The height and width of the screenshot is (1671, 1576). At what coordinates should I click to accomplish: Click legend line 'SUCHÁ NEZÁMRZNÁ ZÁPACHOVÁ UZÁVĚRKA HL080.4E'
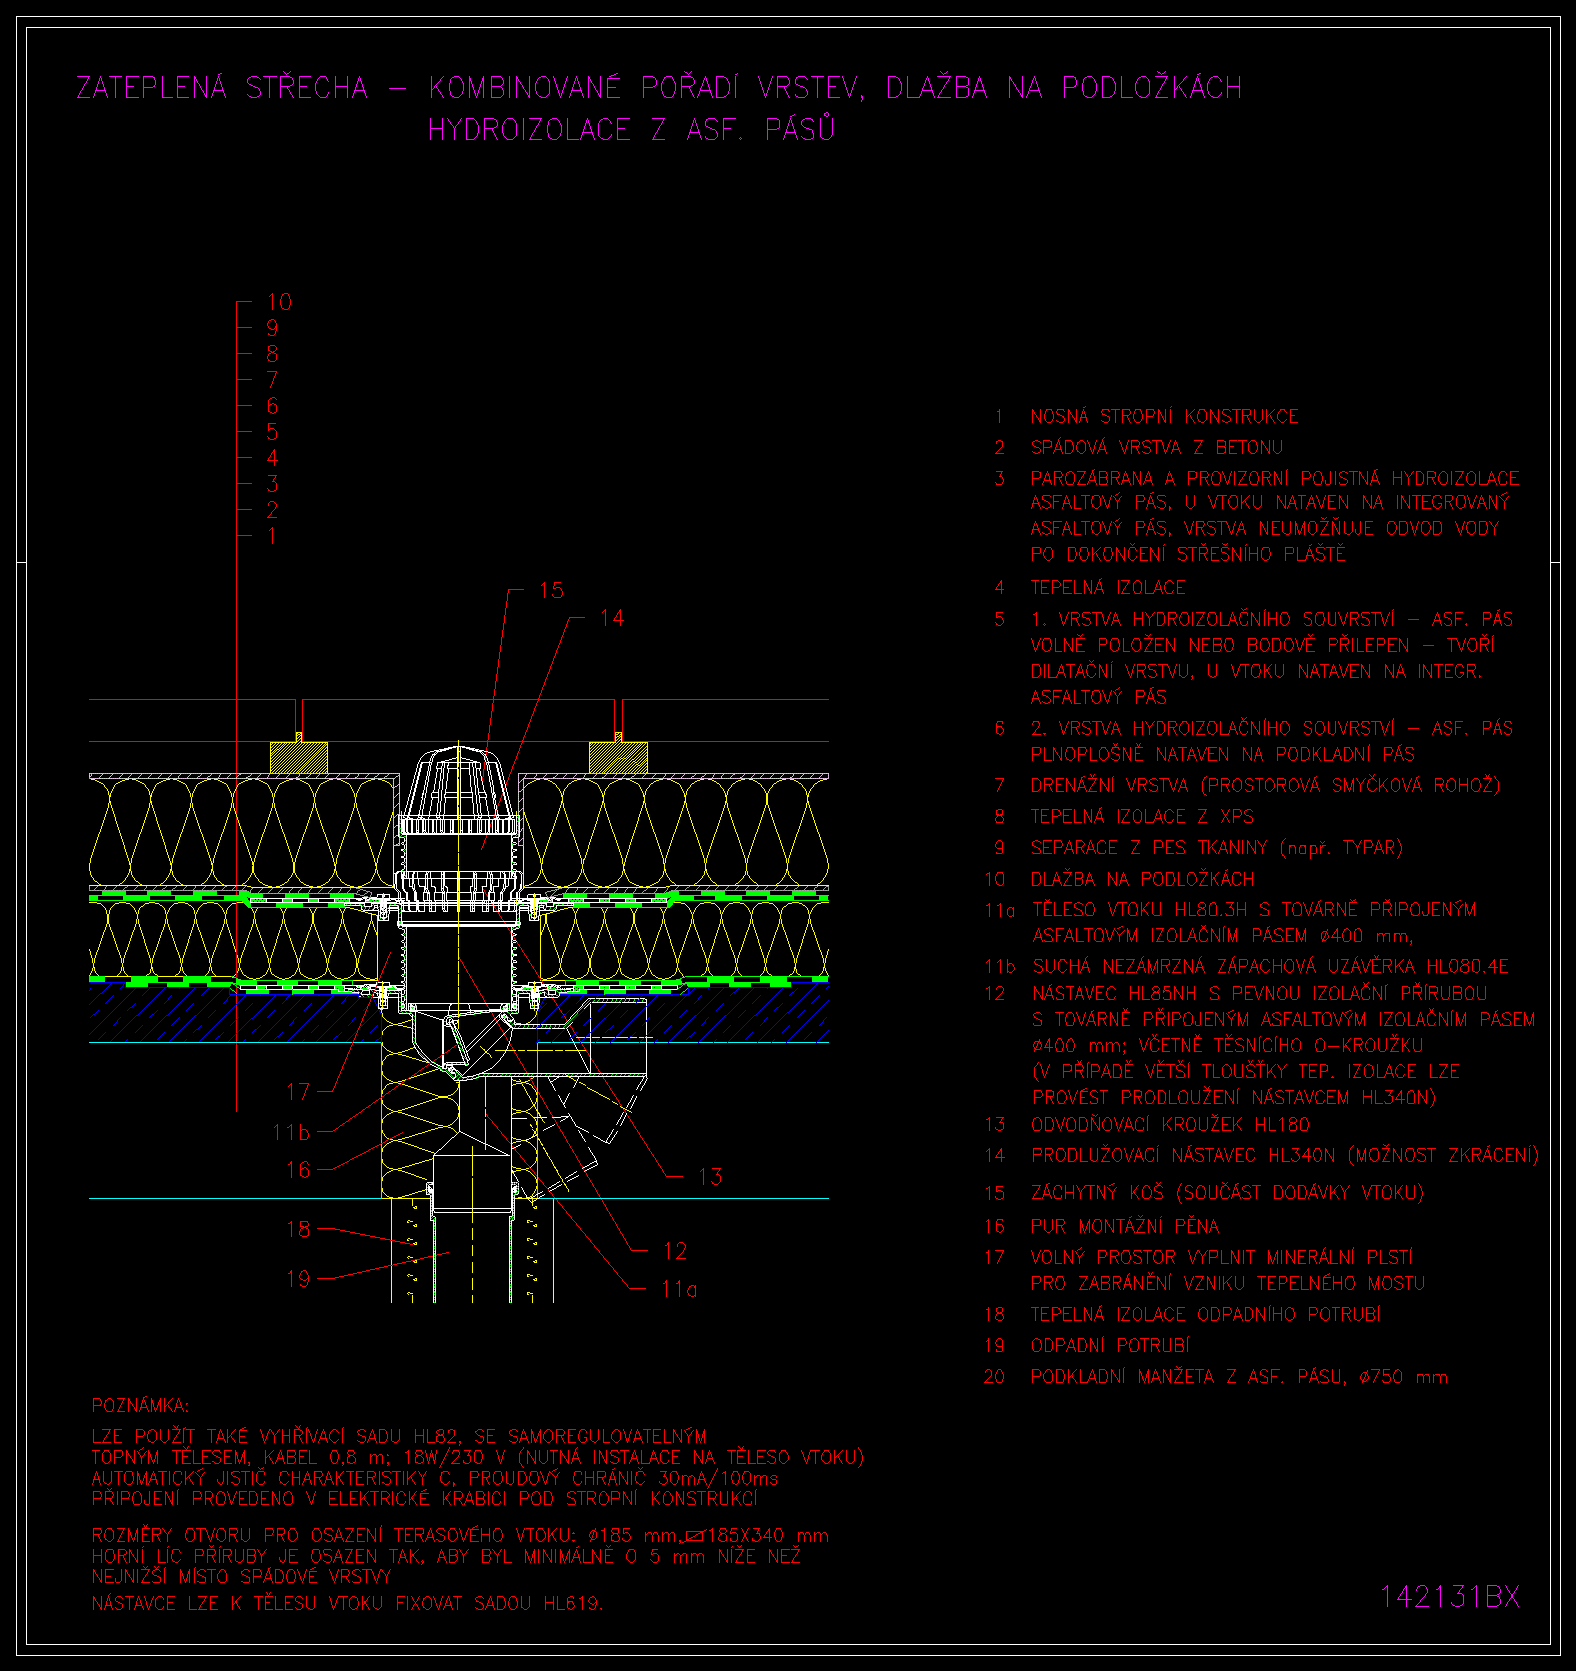[x=1270, y=966]
